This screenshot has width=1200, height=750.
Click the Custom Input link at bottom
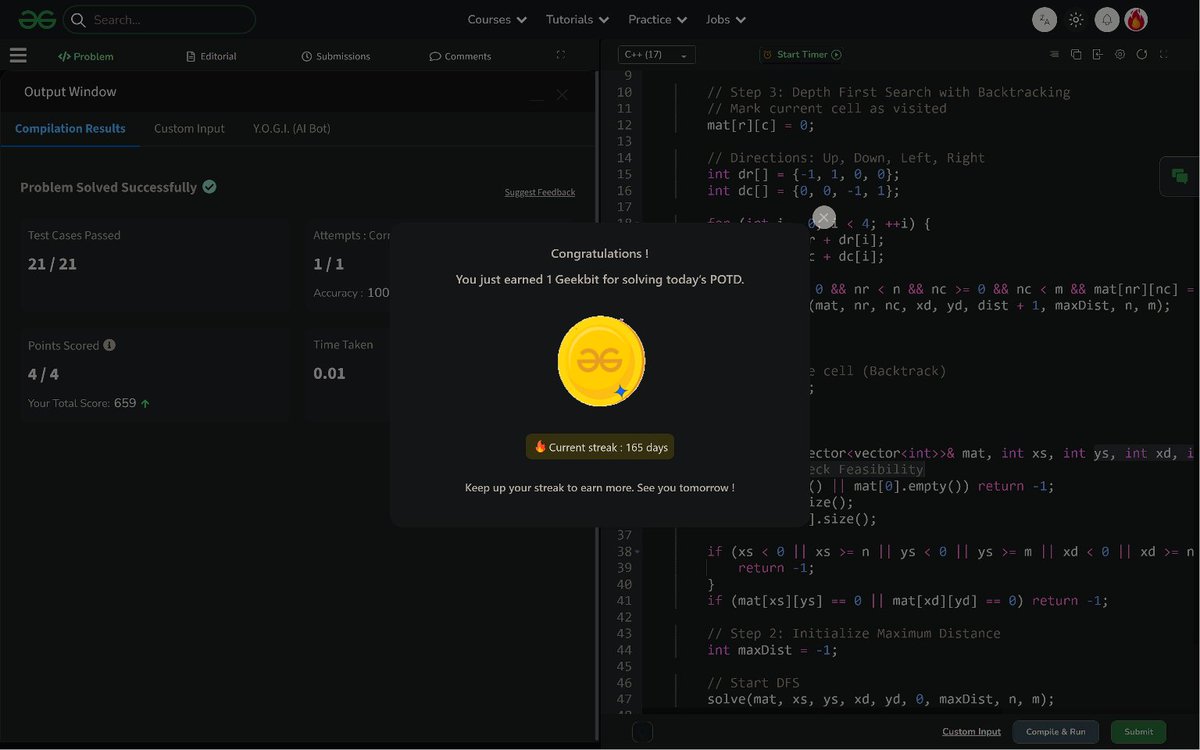point(971,732)
